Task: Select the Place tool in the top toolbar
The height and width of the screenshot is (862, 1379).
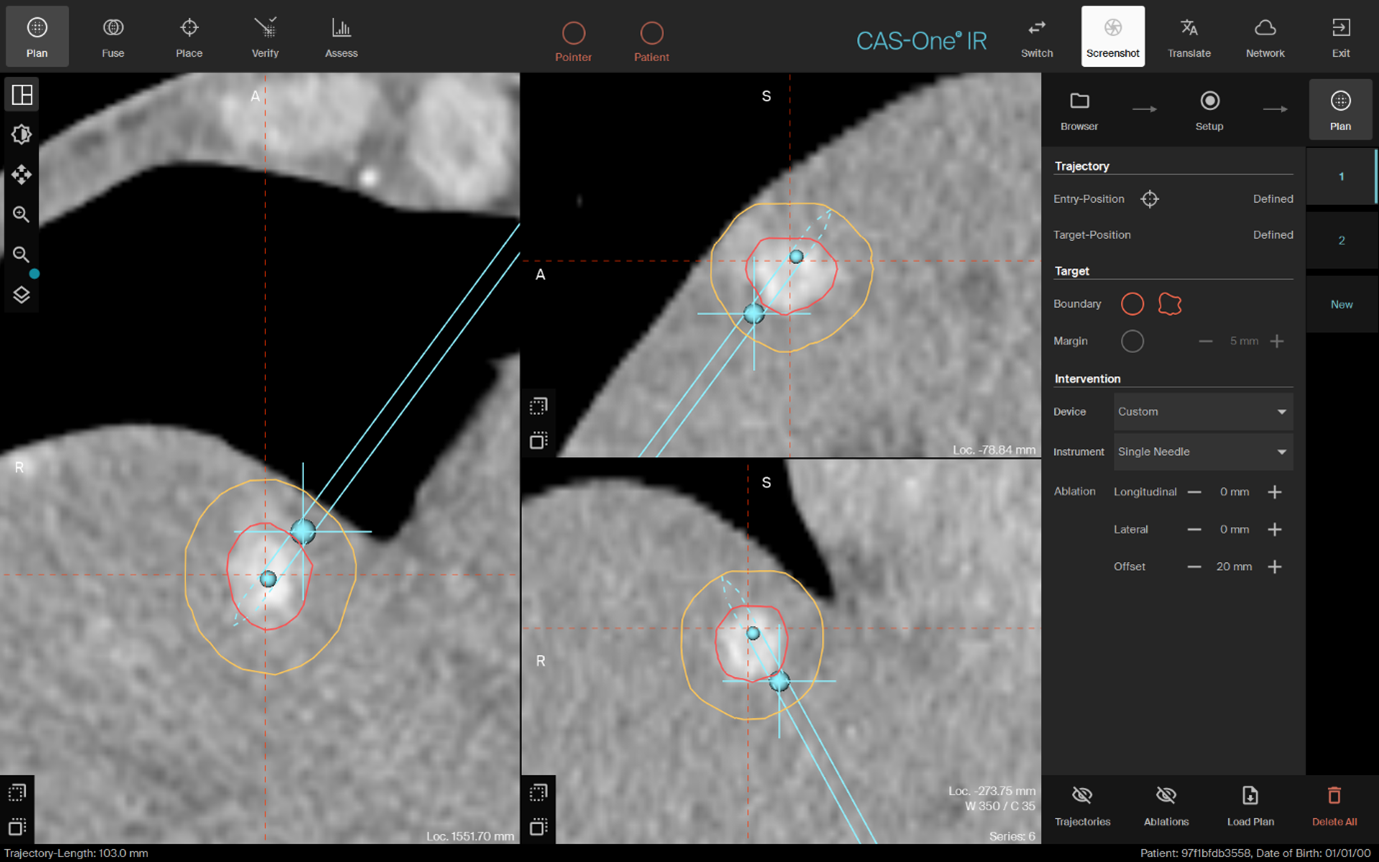Action: (189, 36)
